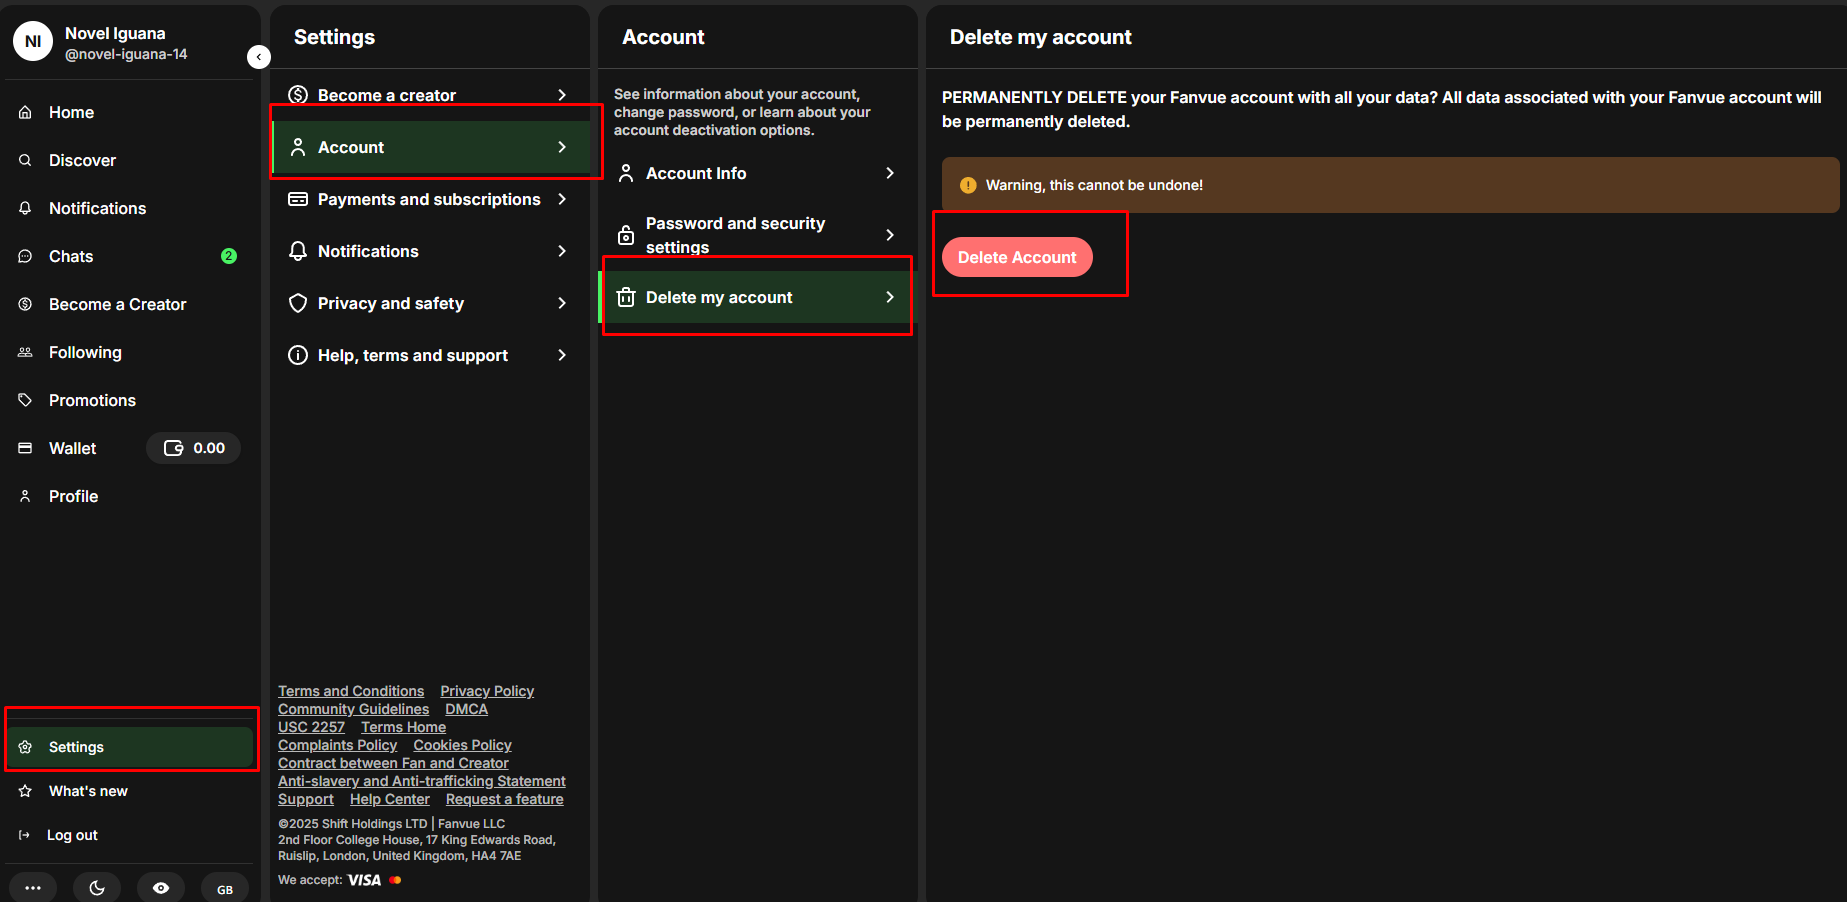The image size is (1847, 902).
Task: Click the Novel Iguana profile avatar
Action: (x=32, y=41)
